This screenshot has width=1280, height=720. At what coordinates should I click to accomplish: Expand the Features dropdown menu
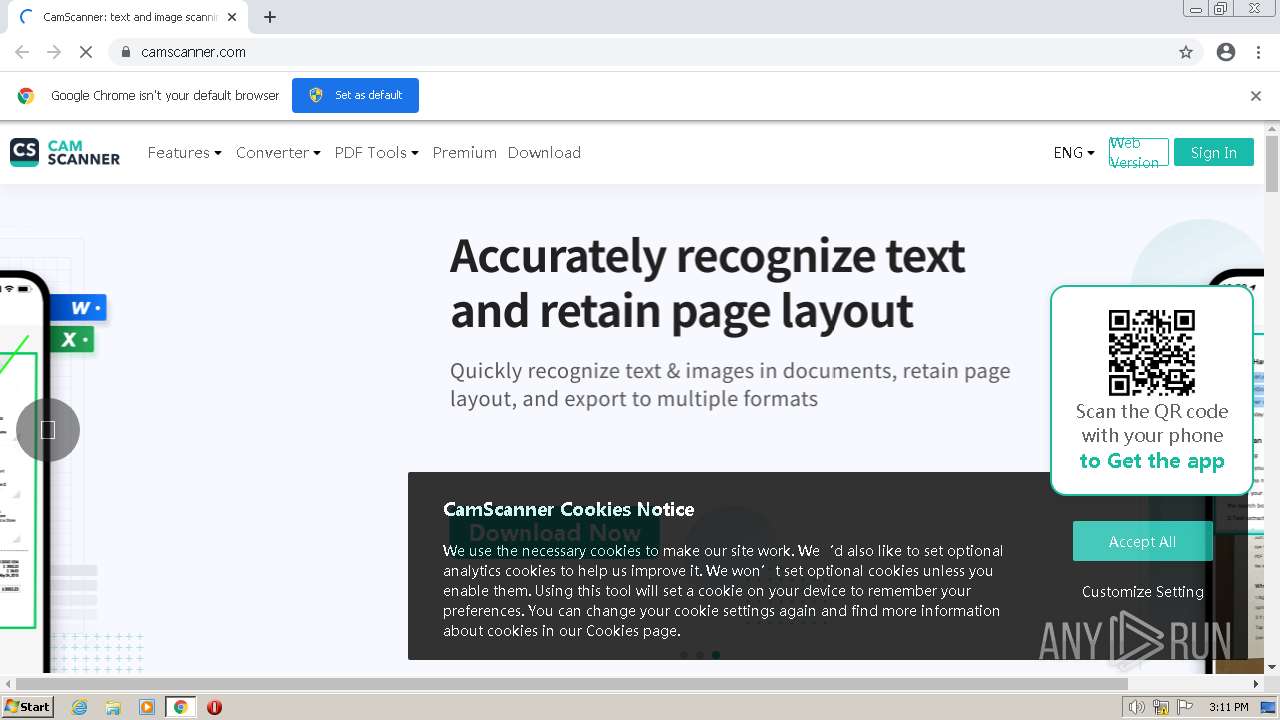185,153
